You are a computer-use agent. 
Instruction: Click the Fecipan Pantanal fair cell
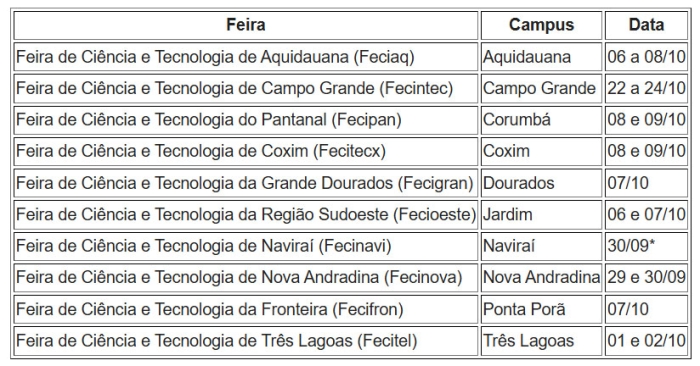tap(246, 120)
